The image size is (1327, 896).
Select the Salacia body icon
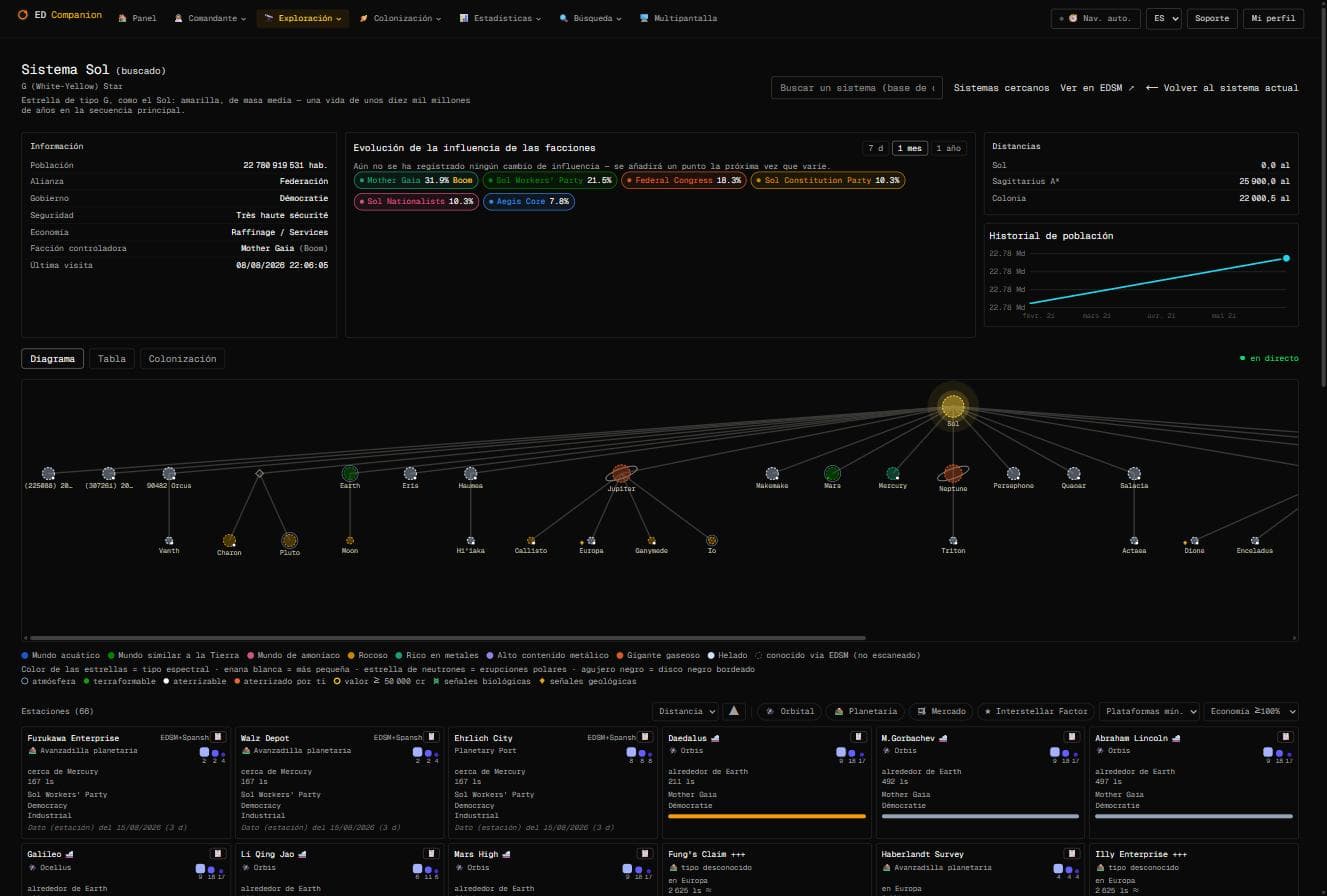pos(1134,473)
